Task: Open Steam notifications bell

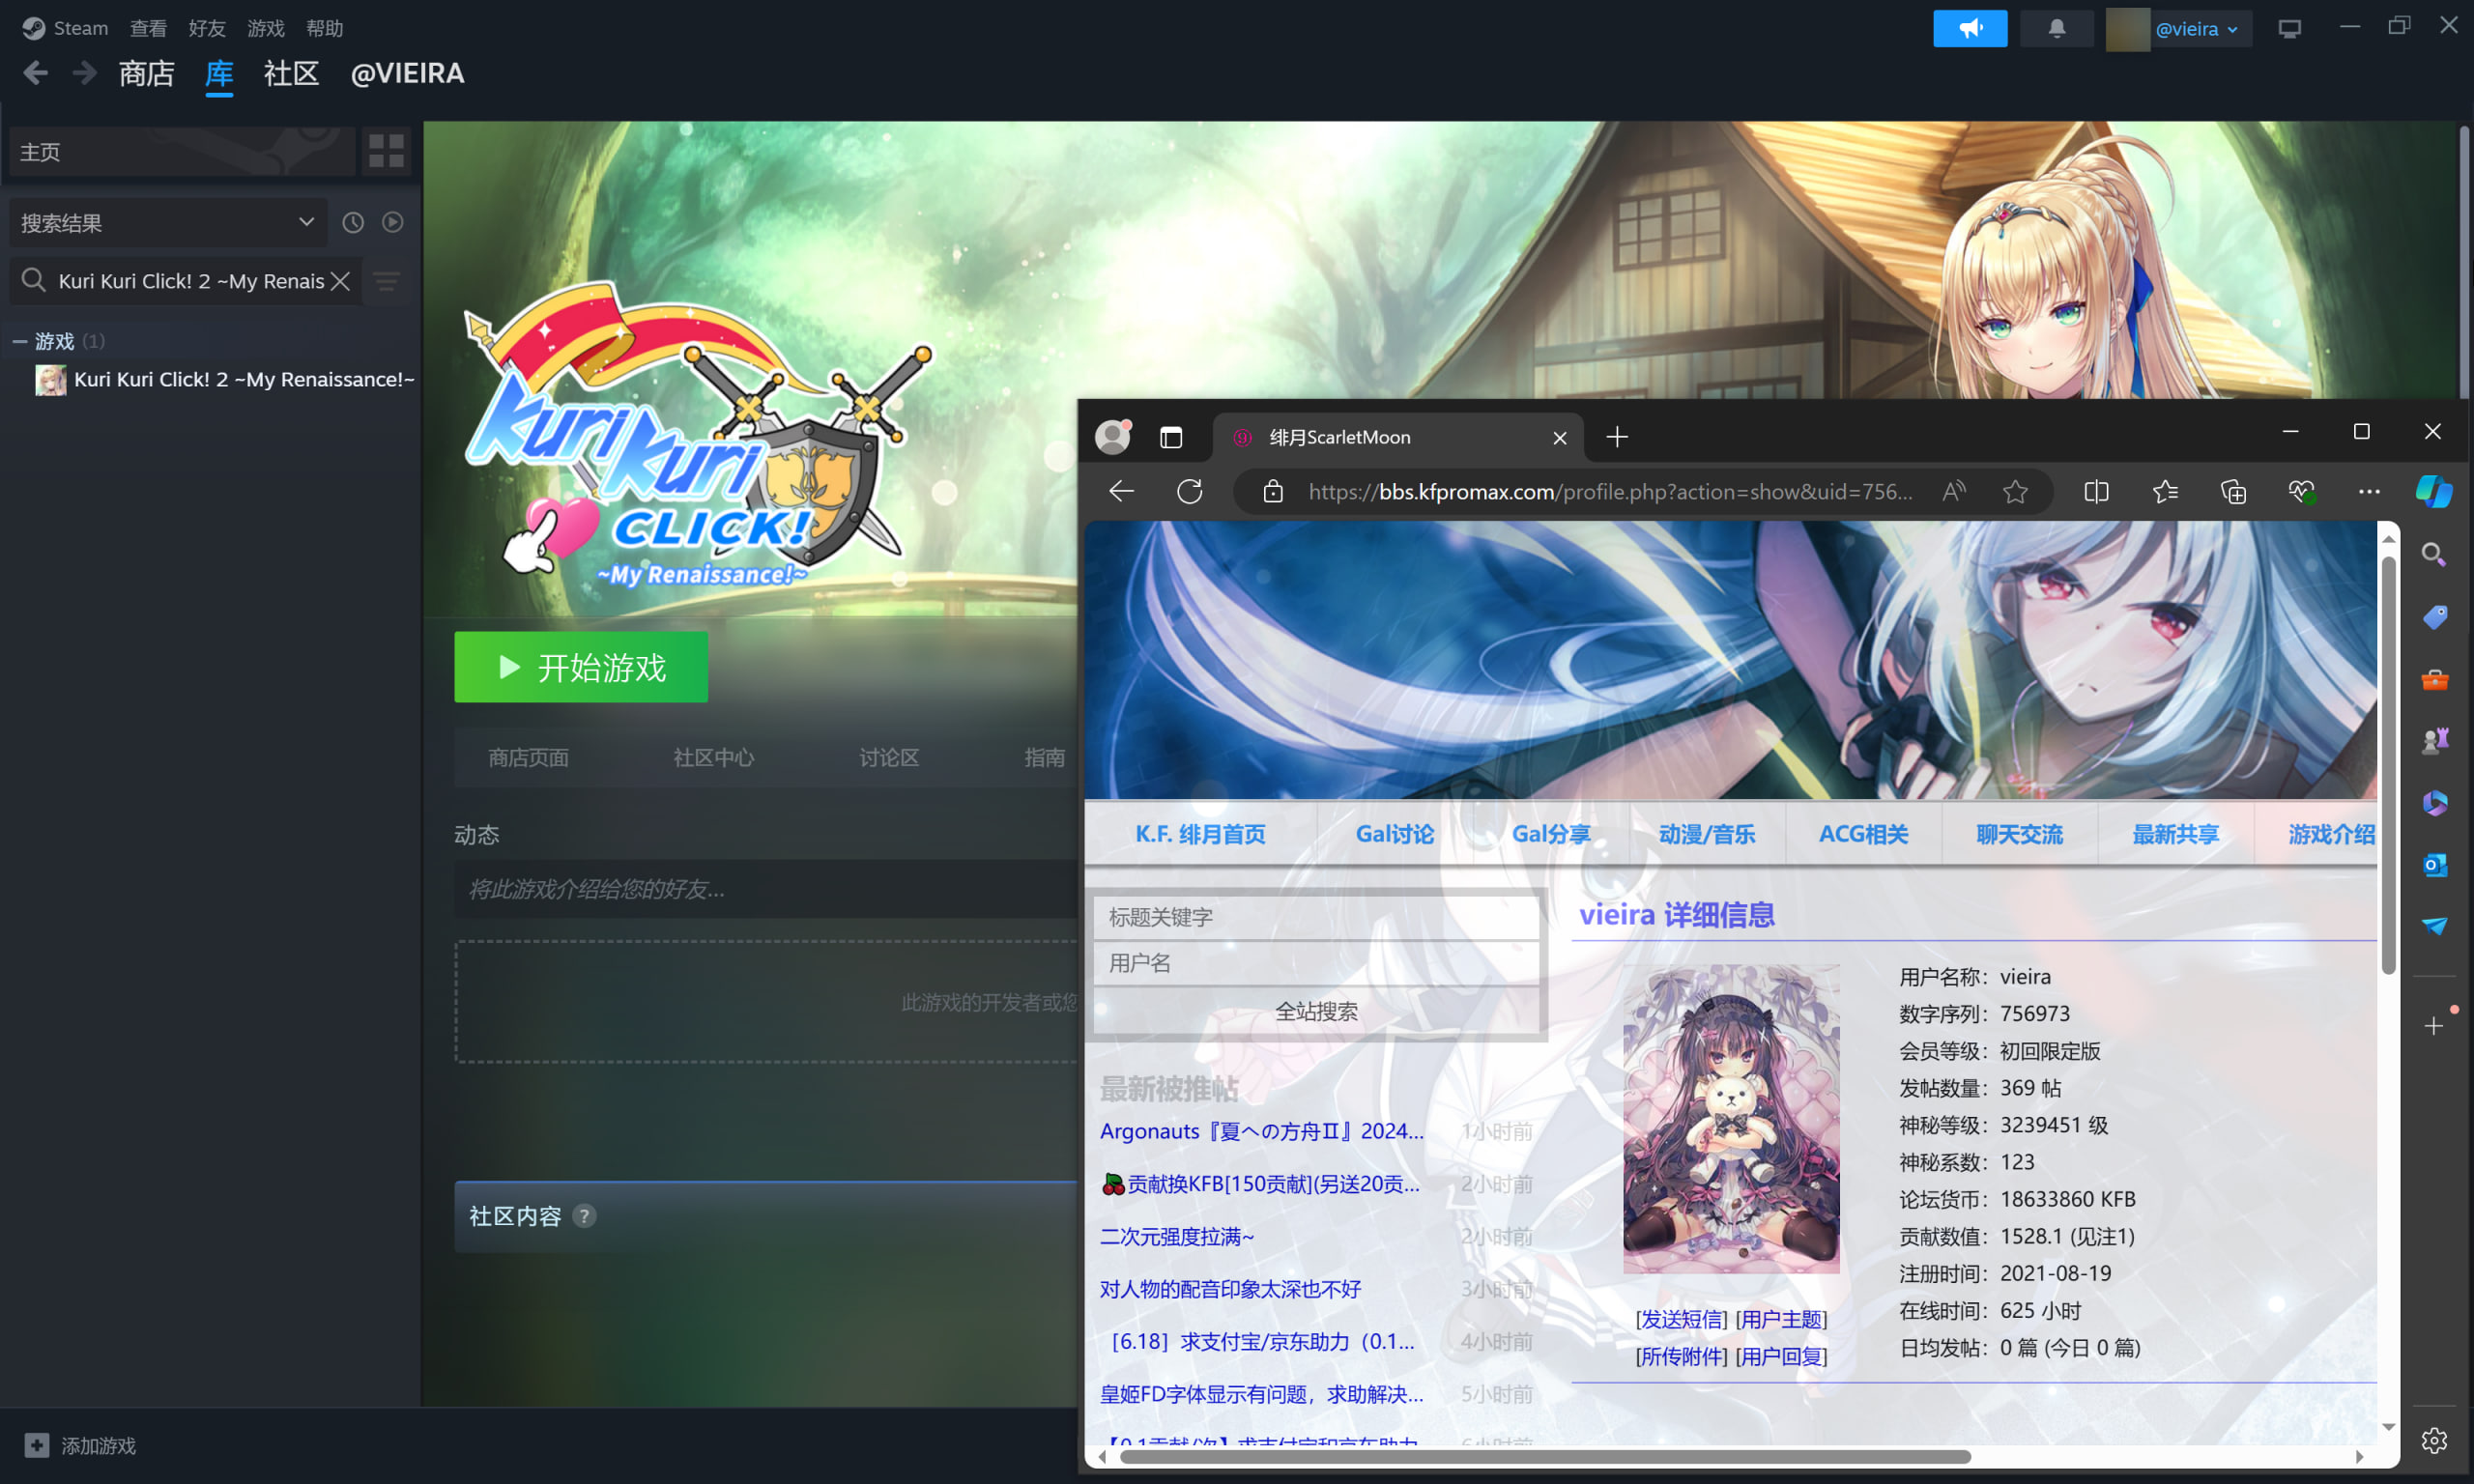Action: 2056,28
